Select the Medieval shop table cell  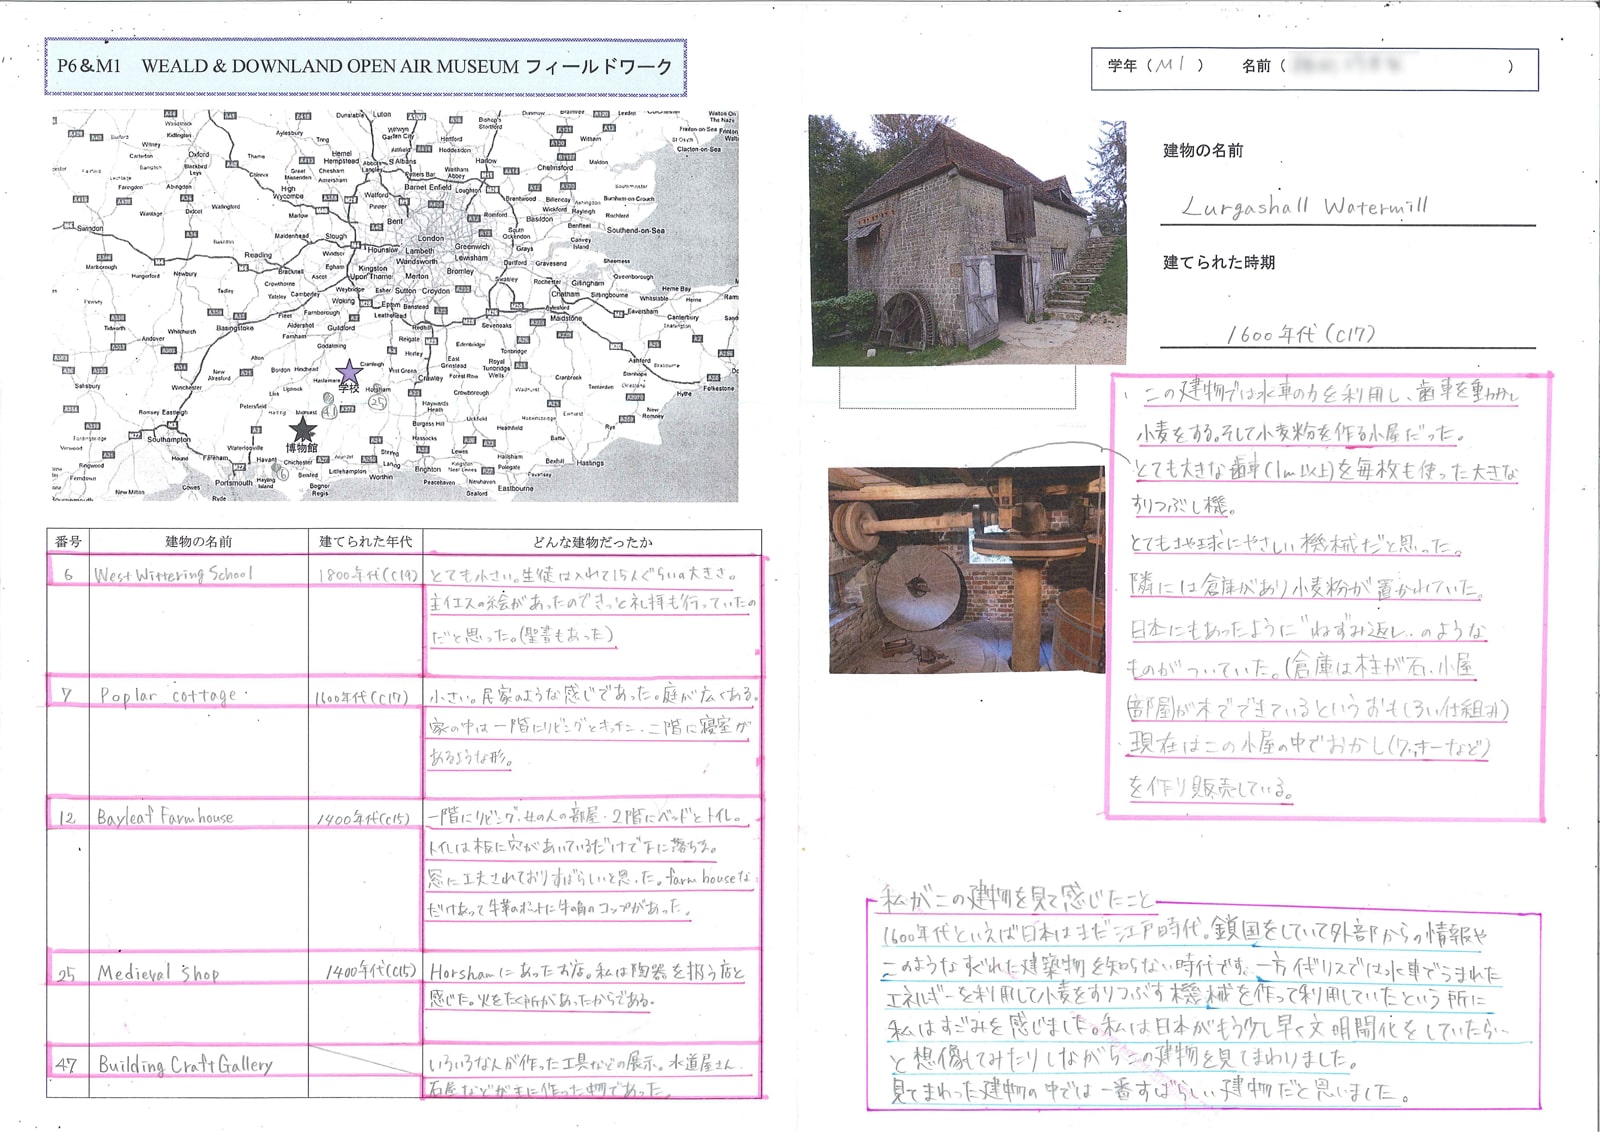click(177, 972)
